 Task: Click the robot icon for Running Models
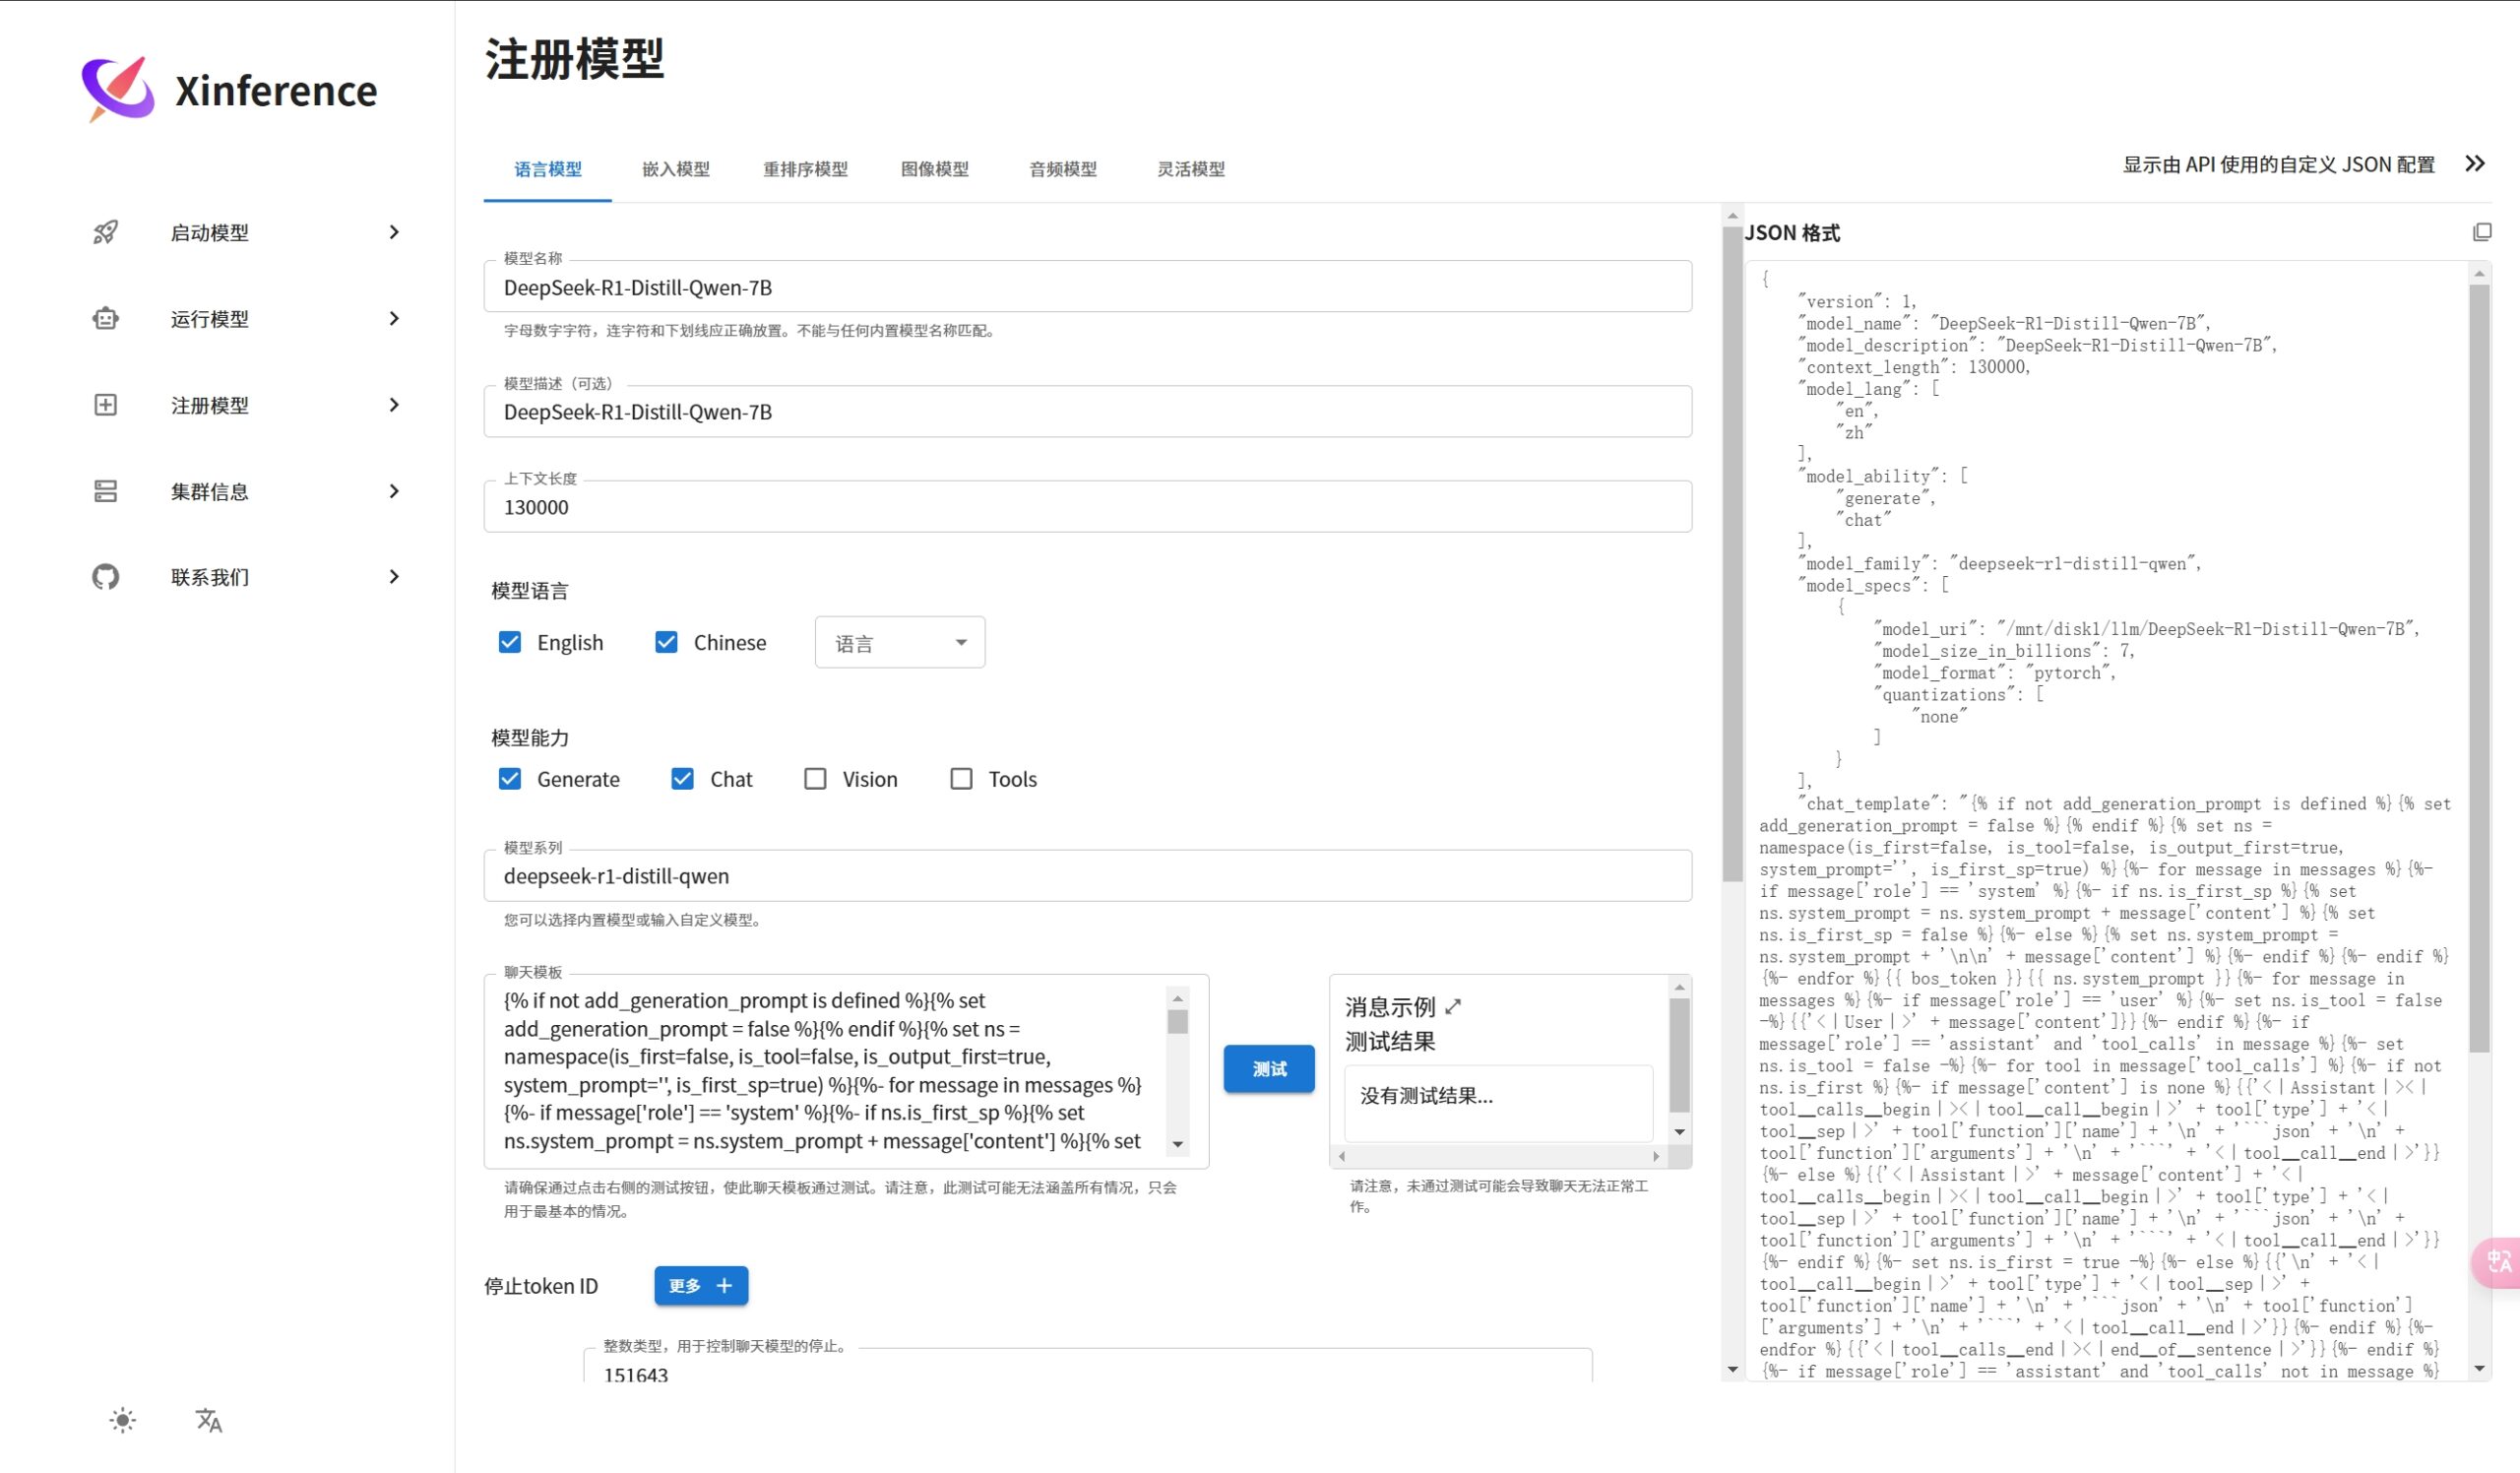click(106, 318)
